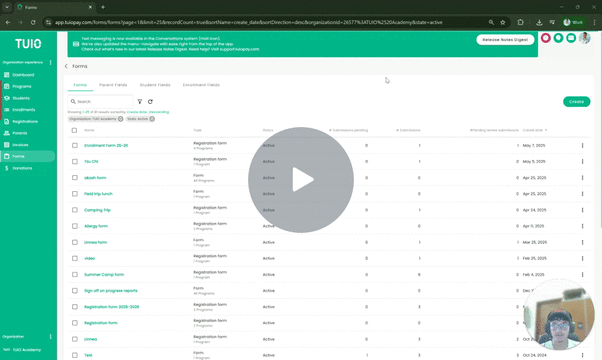Reload the browser page

[x=33, y=22]
